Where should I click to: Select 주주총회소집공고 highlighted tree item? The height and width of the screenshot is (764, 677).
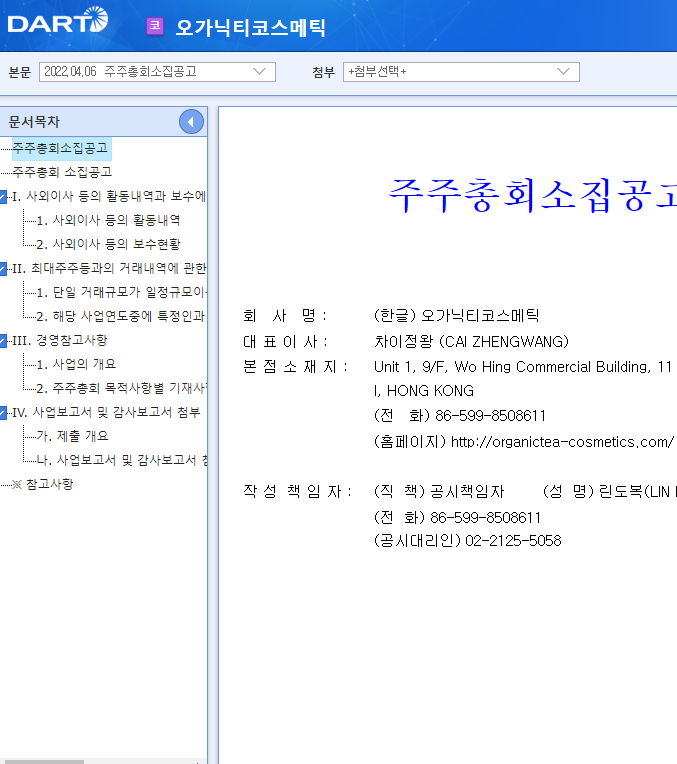coord(60,148)
